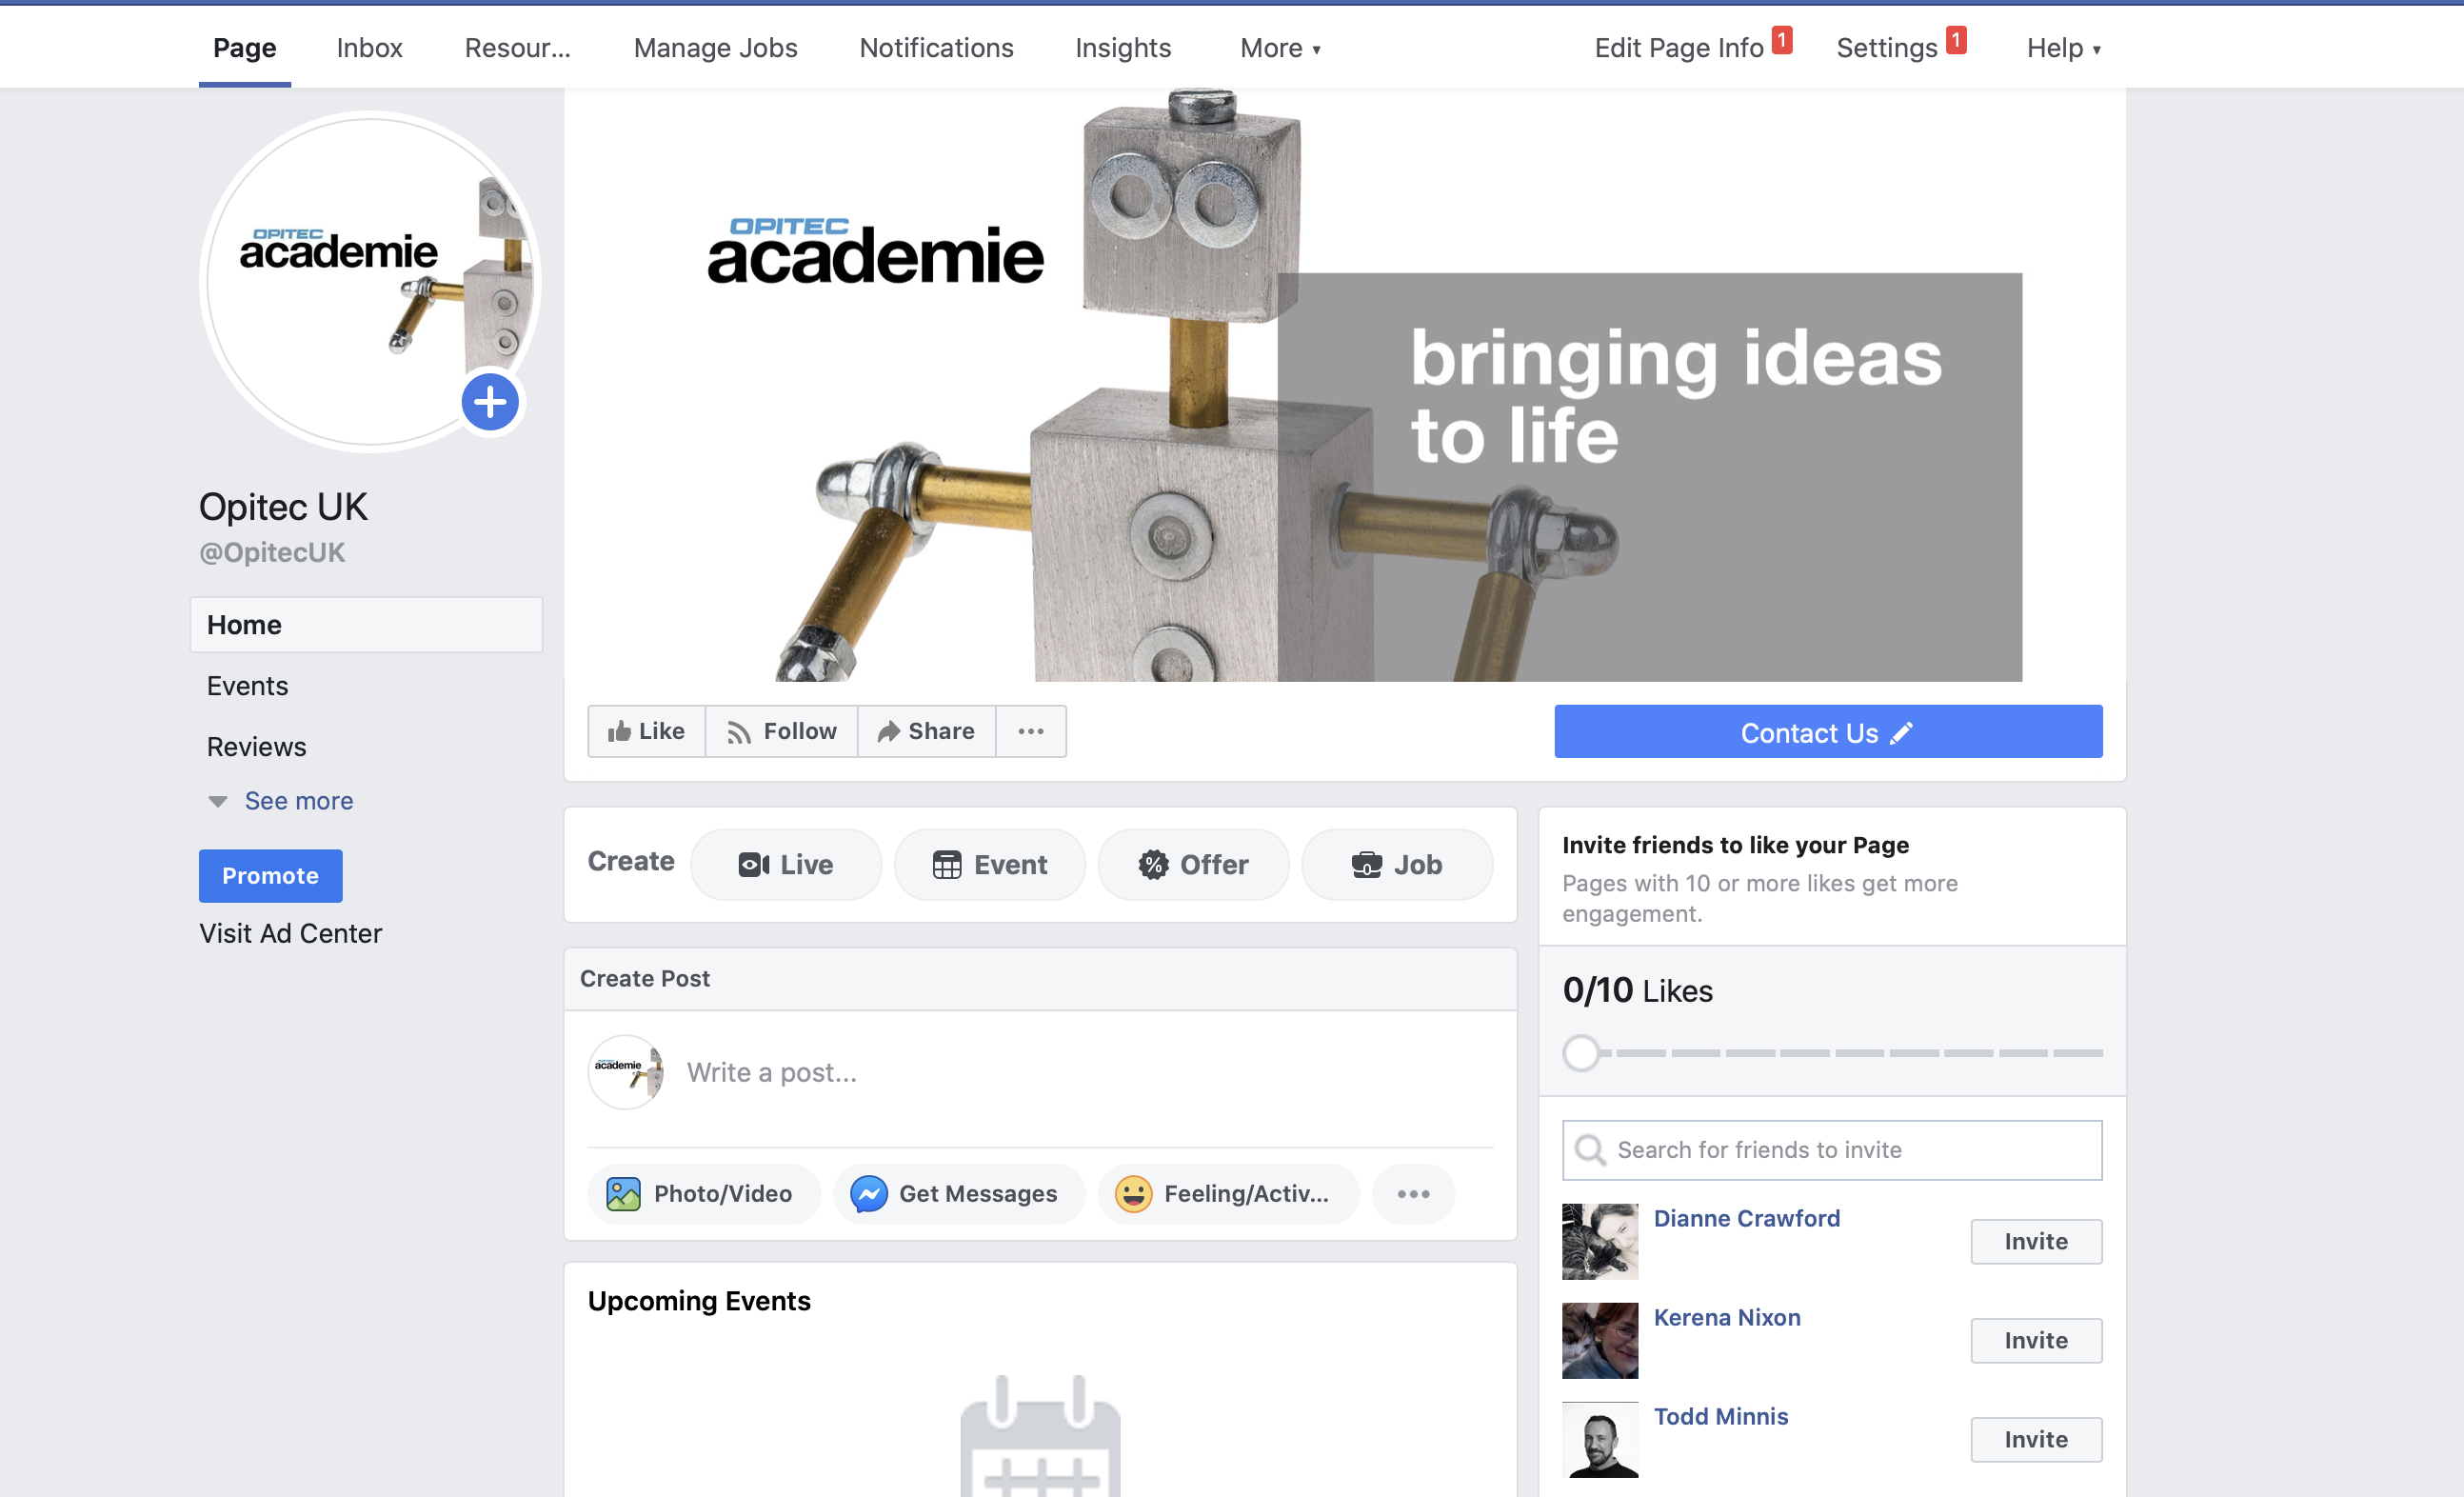Start a Live video
Image resolution: width=2464 pixels, height=1497 pixels.
coord(786,864)
